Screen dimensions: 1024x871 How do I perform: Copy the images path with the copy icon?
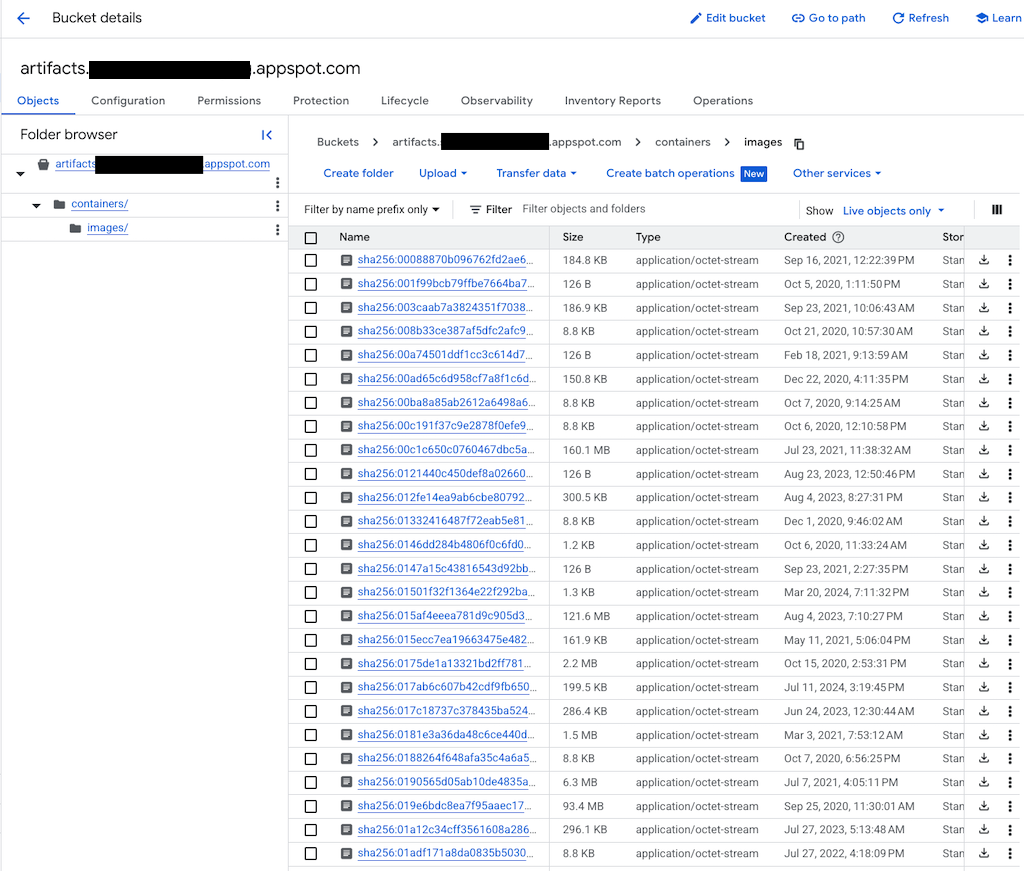pos(799,143)
